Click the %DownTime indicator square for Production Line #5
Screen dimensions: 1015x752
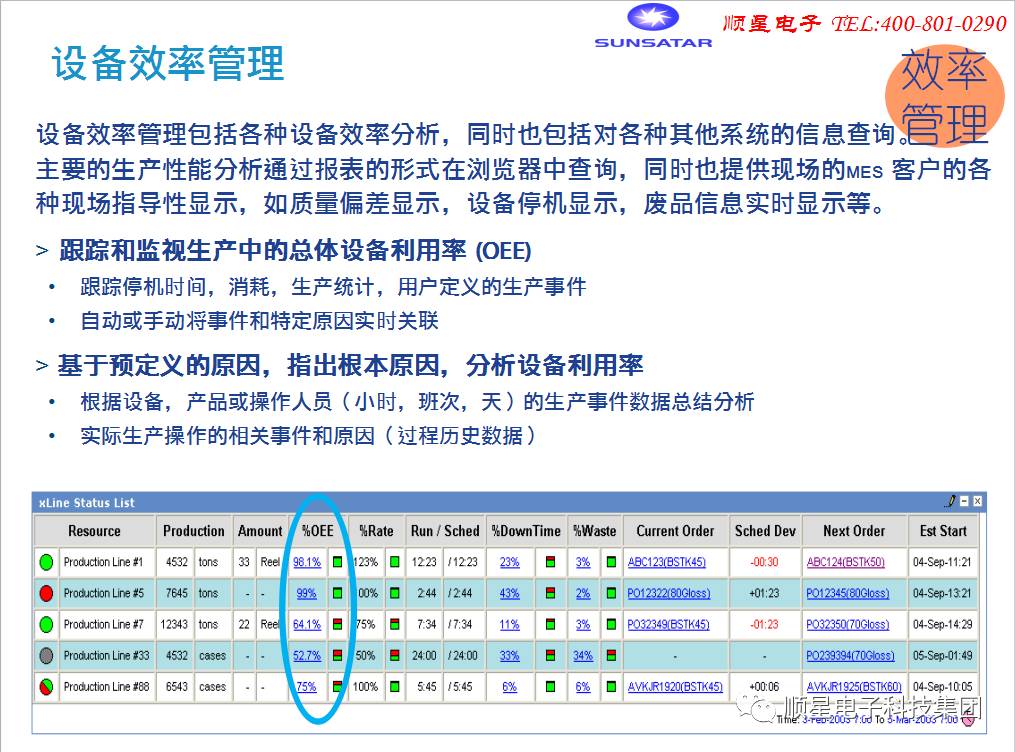(550, 593)
